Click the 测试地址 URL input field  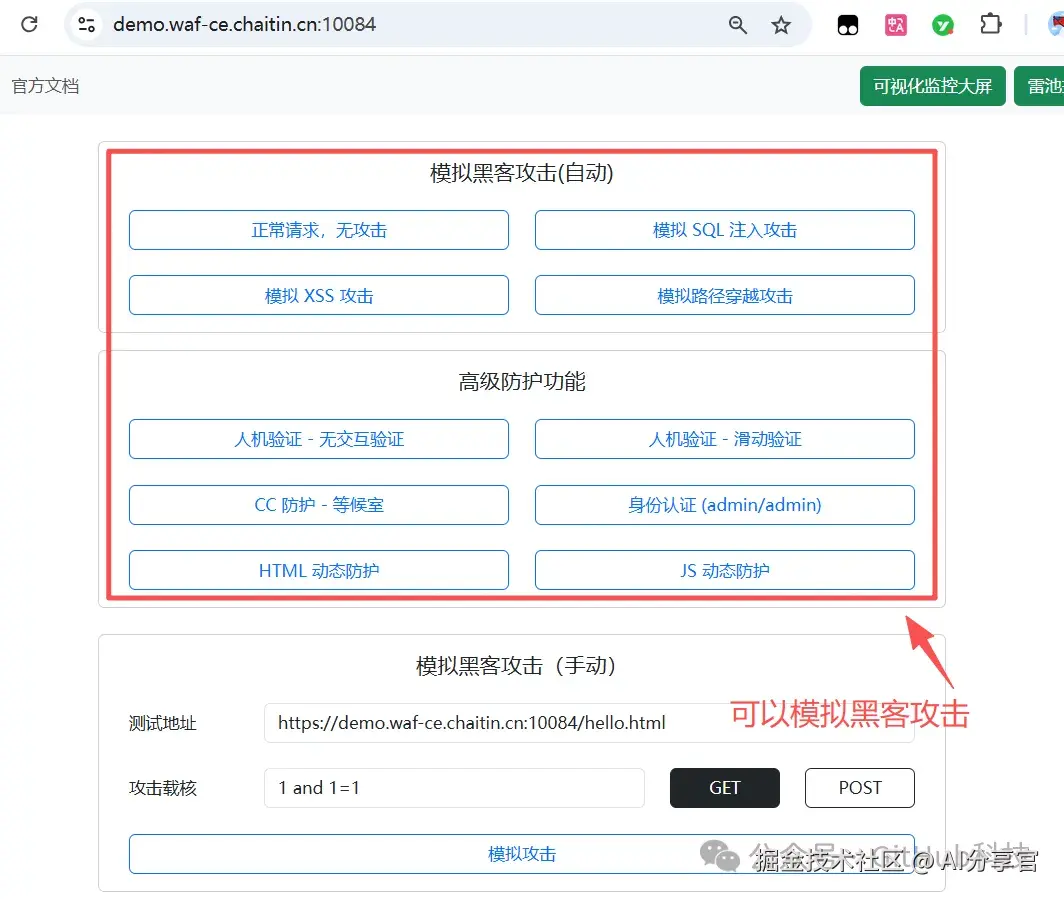click(x=590, y=722)
